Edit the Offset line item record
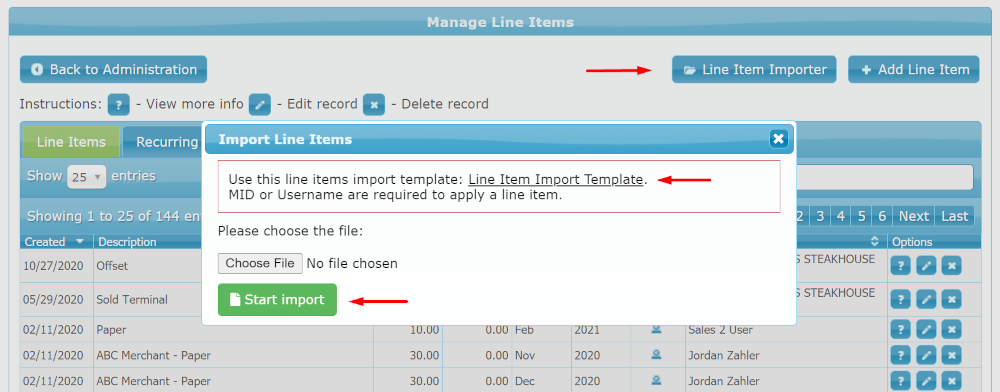1000x392 pixels. (x=925, y=266)
